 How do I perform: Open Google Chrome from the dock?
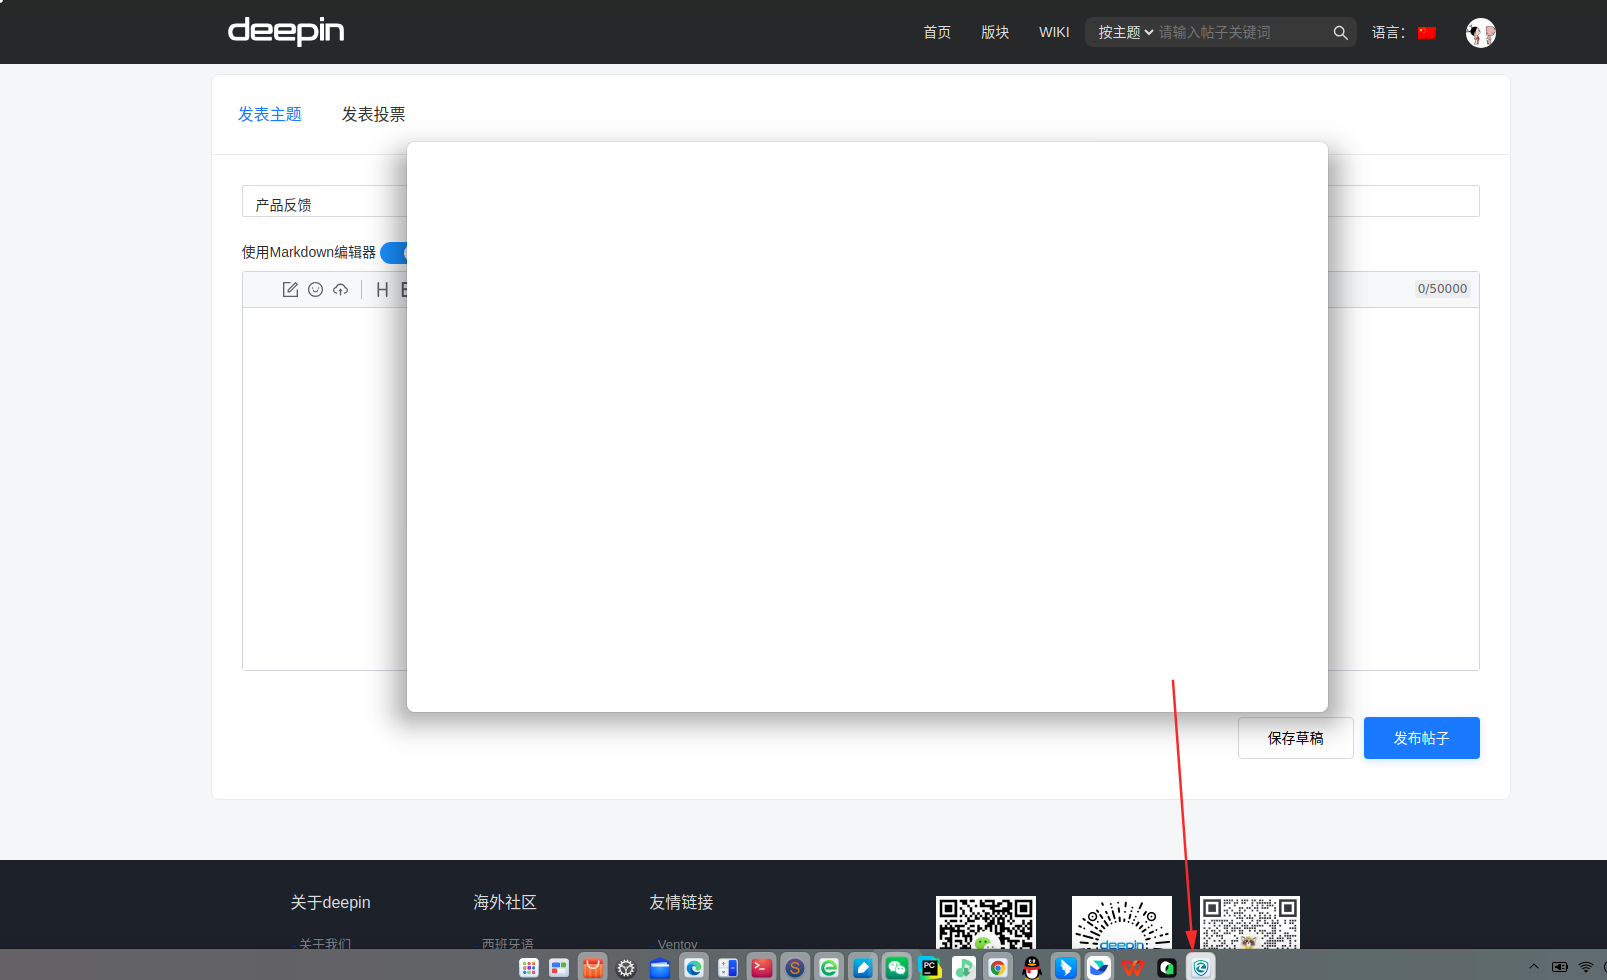(x=998, y=967)
